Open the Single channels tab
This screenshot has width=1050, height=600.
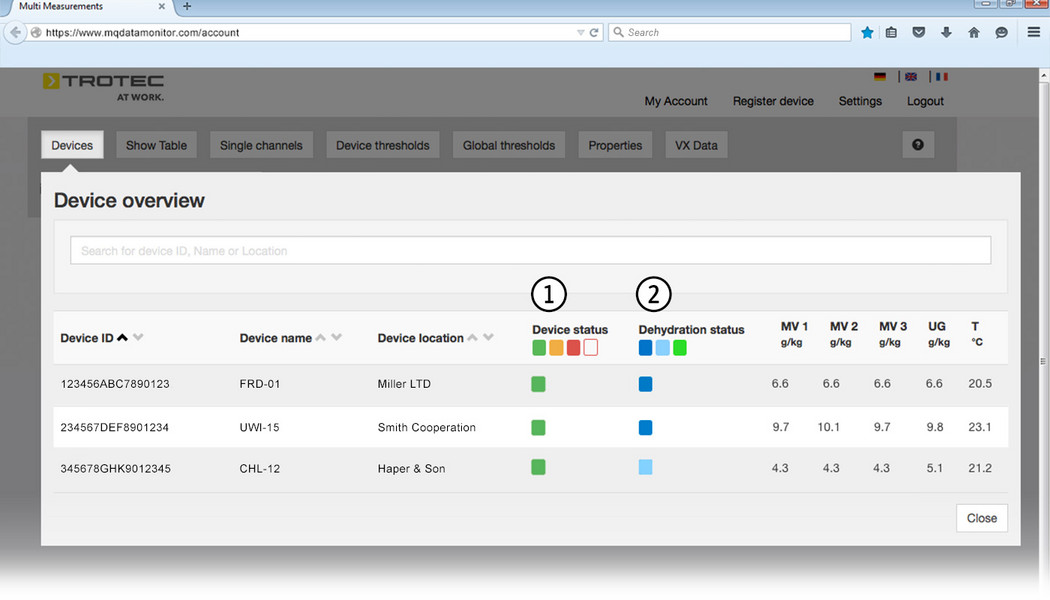pos(261,145)
